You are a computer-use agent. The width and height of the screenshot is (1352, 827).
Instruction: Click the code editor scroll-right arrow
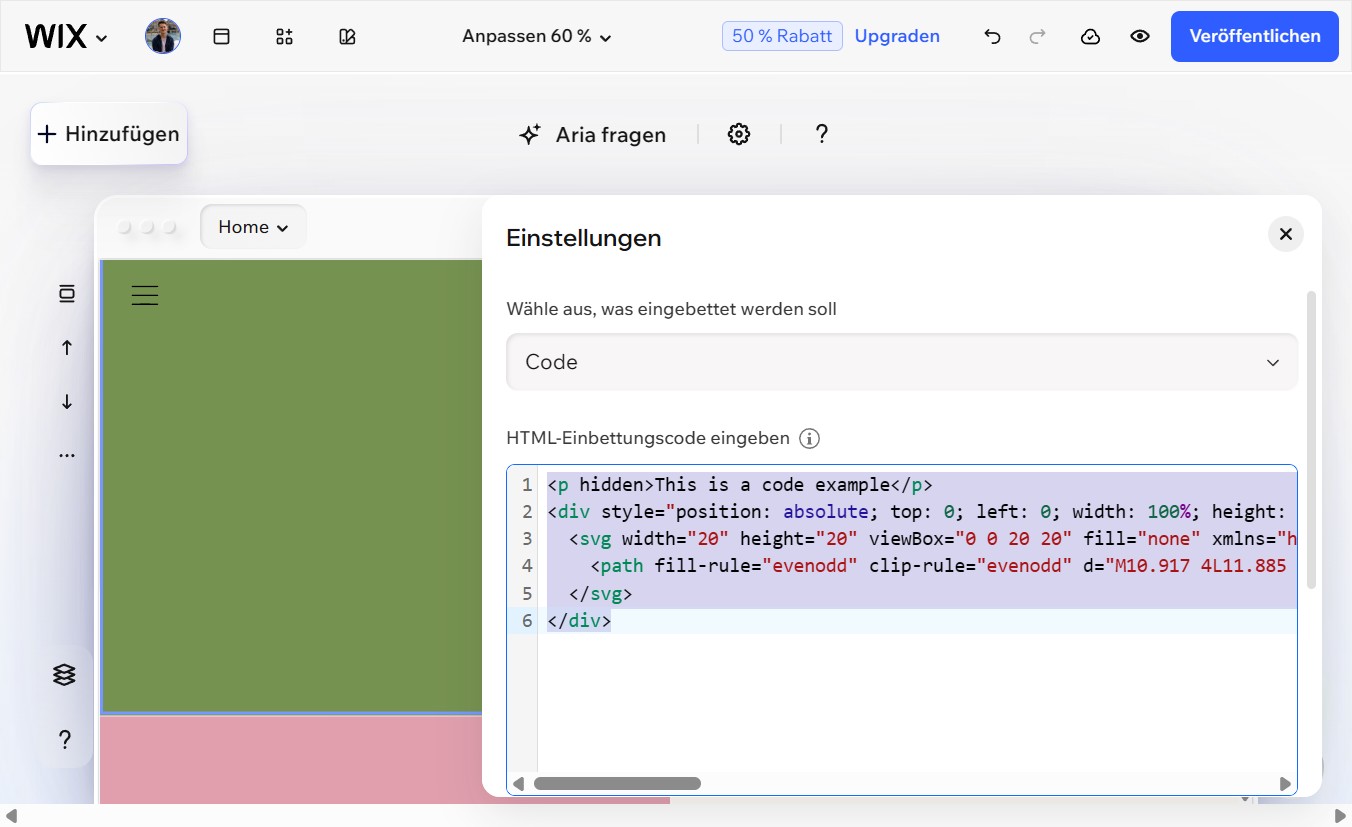(1286, 784)
